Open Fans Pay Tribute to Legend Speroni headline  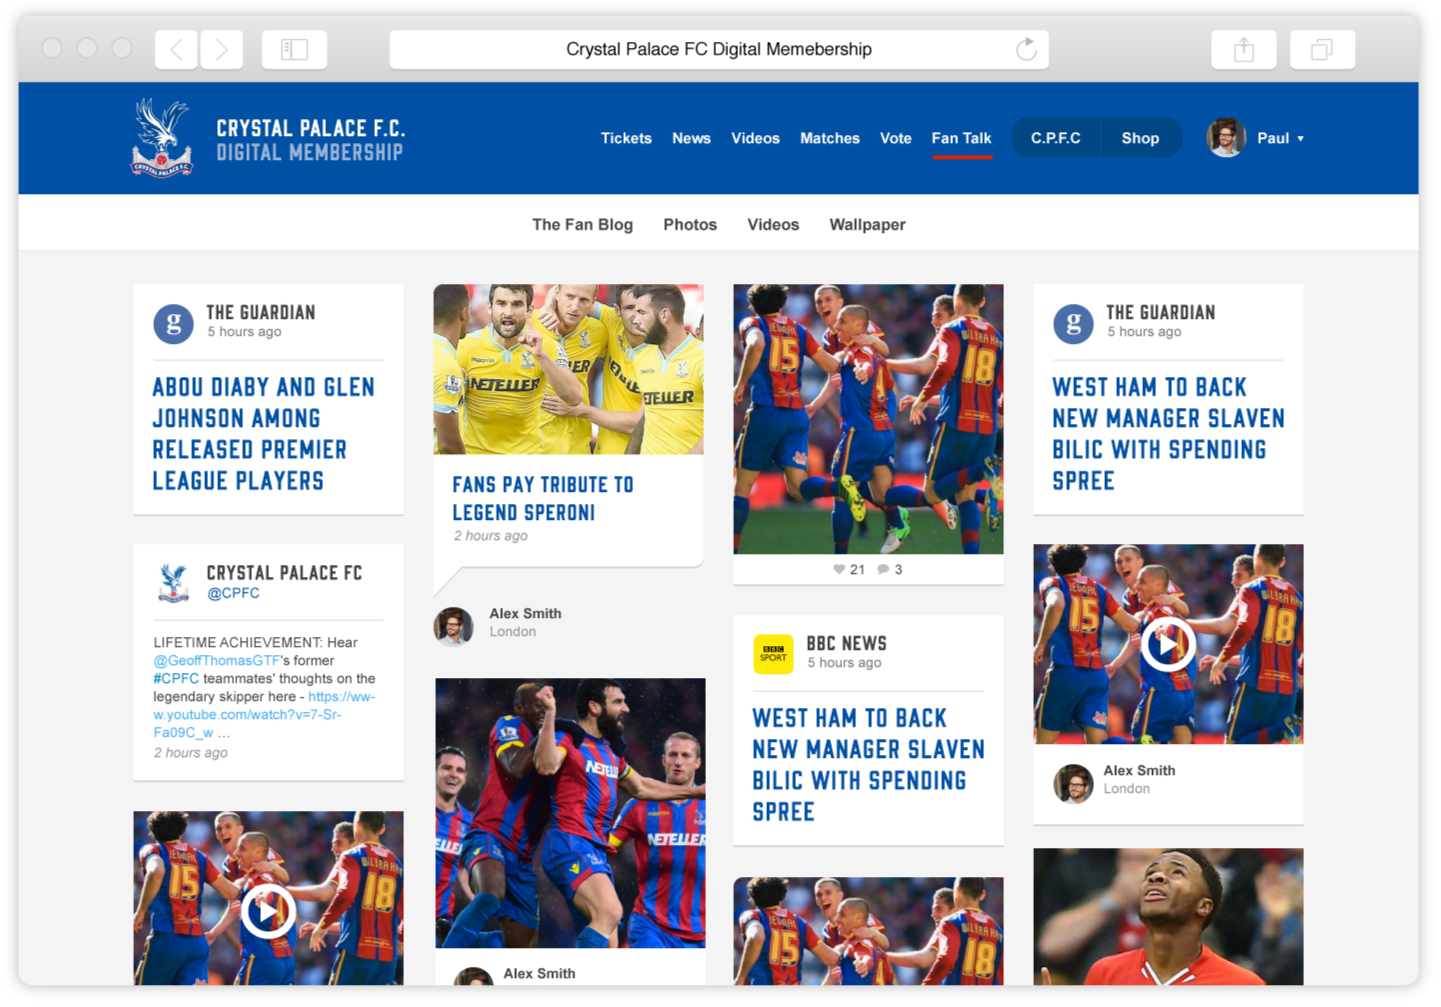coord(543,498)
